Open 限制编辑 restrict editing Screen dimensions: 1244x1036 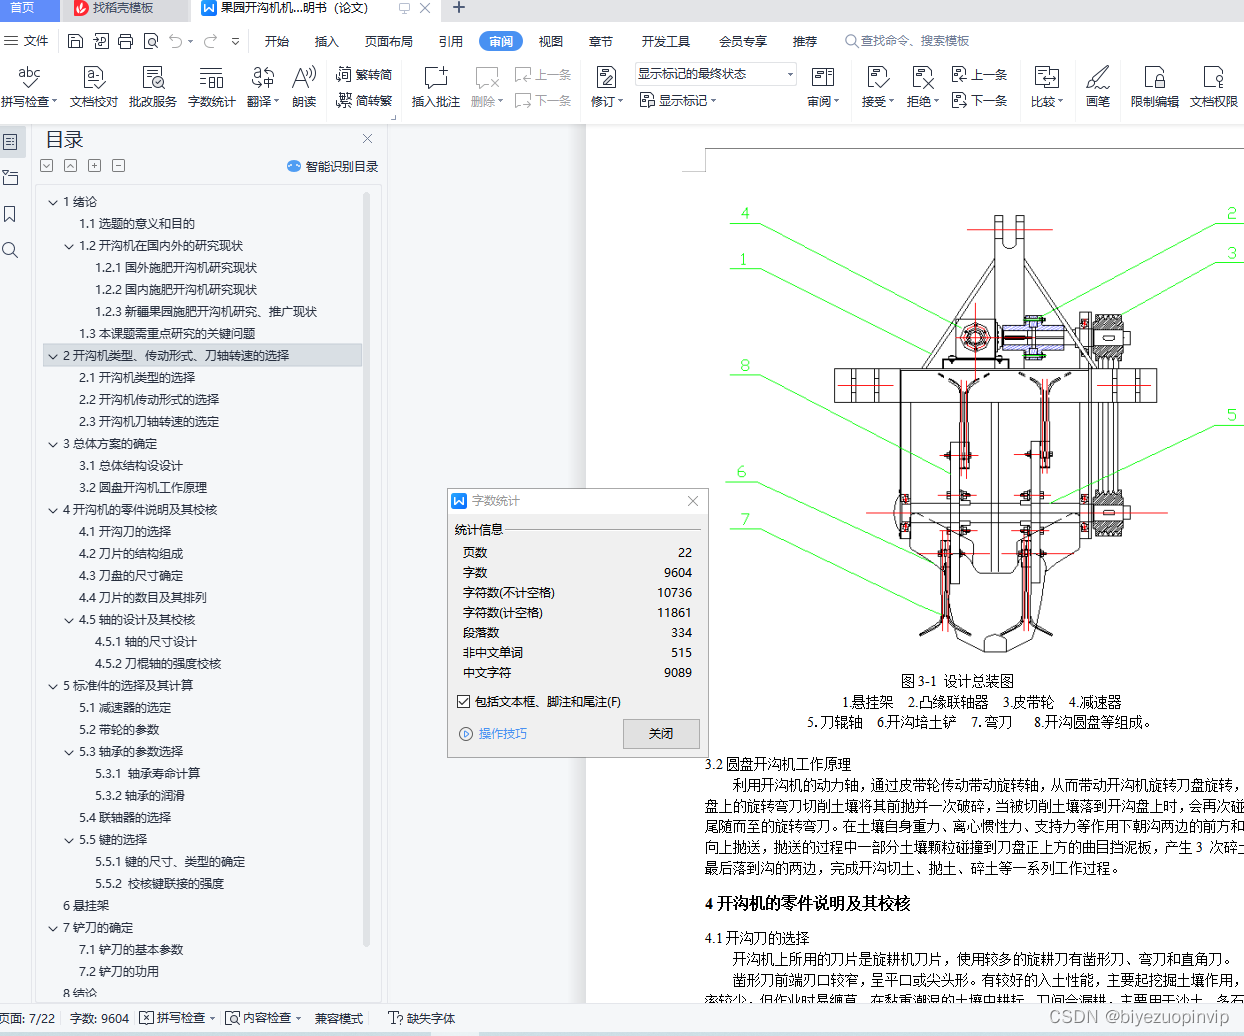pos(1155,86)
